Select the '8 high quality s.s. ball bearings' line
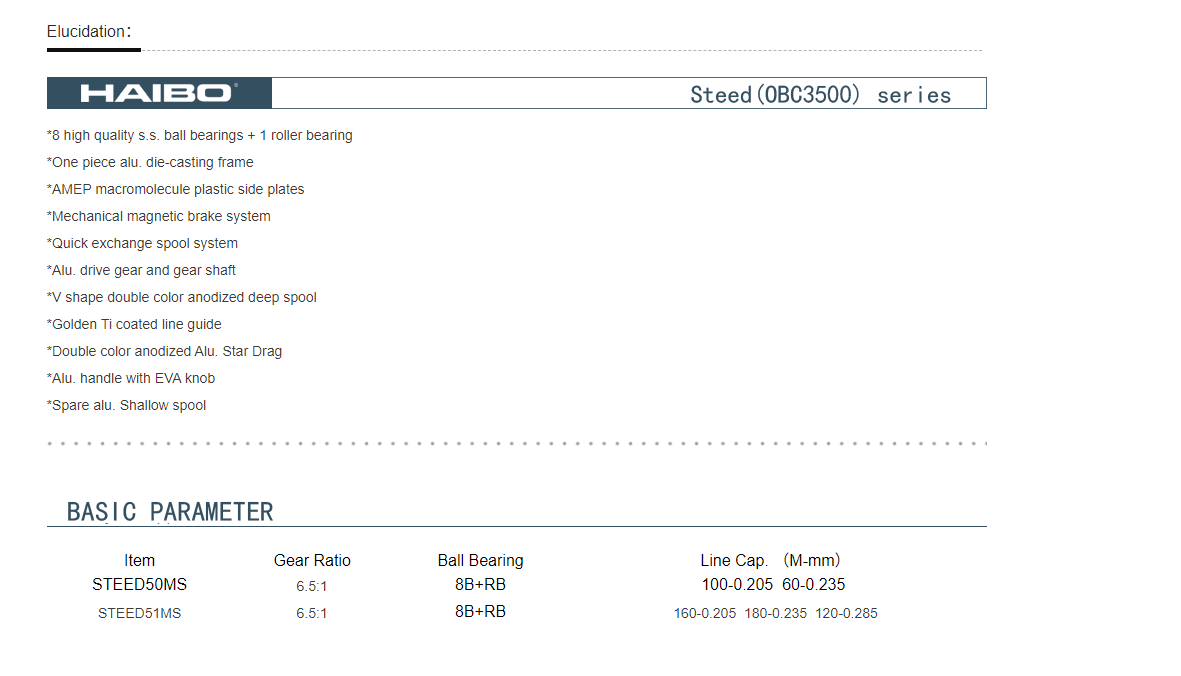The image size is (1181, 676). (x=200, y=136)
